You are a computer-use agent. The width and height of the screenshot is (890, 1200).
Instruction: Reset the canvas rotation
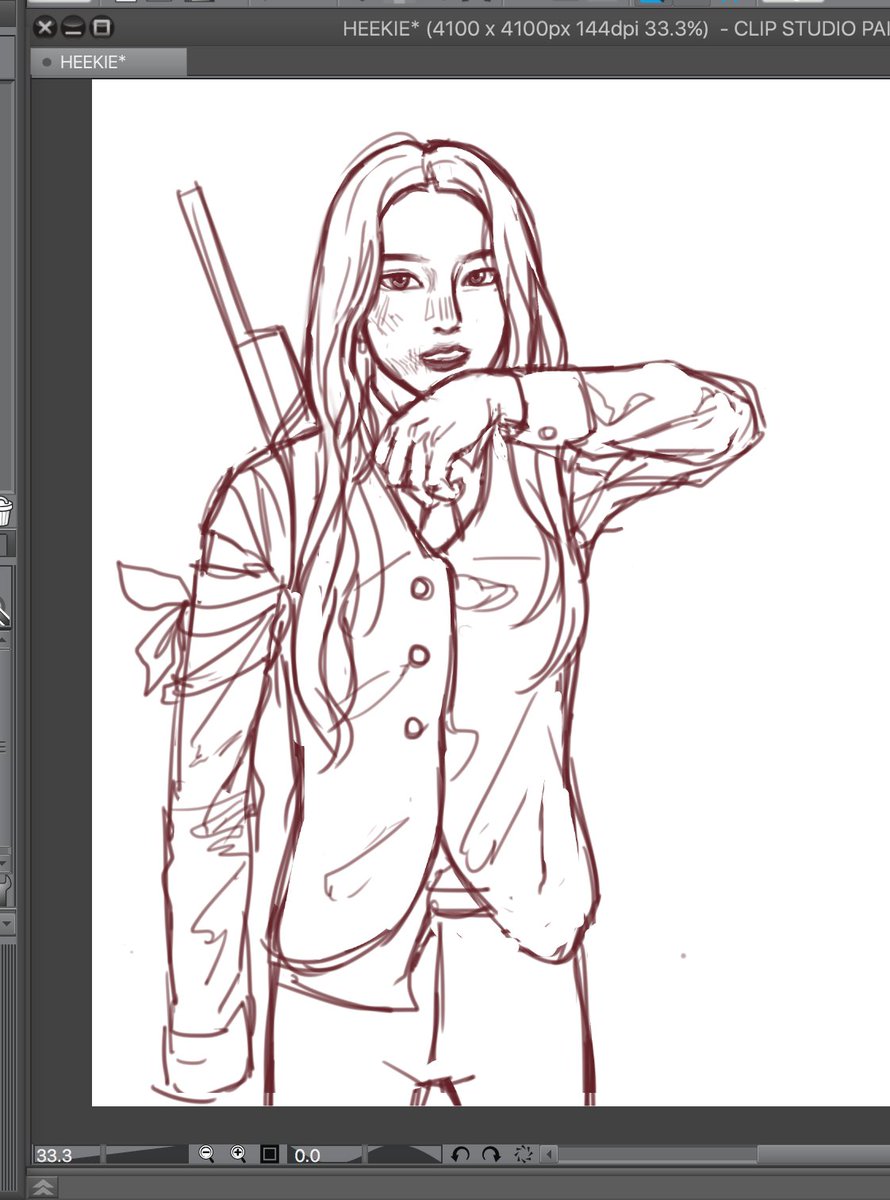[x=523, y=1154]
